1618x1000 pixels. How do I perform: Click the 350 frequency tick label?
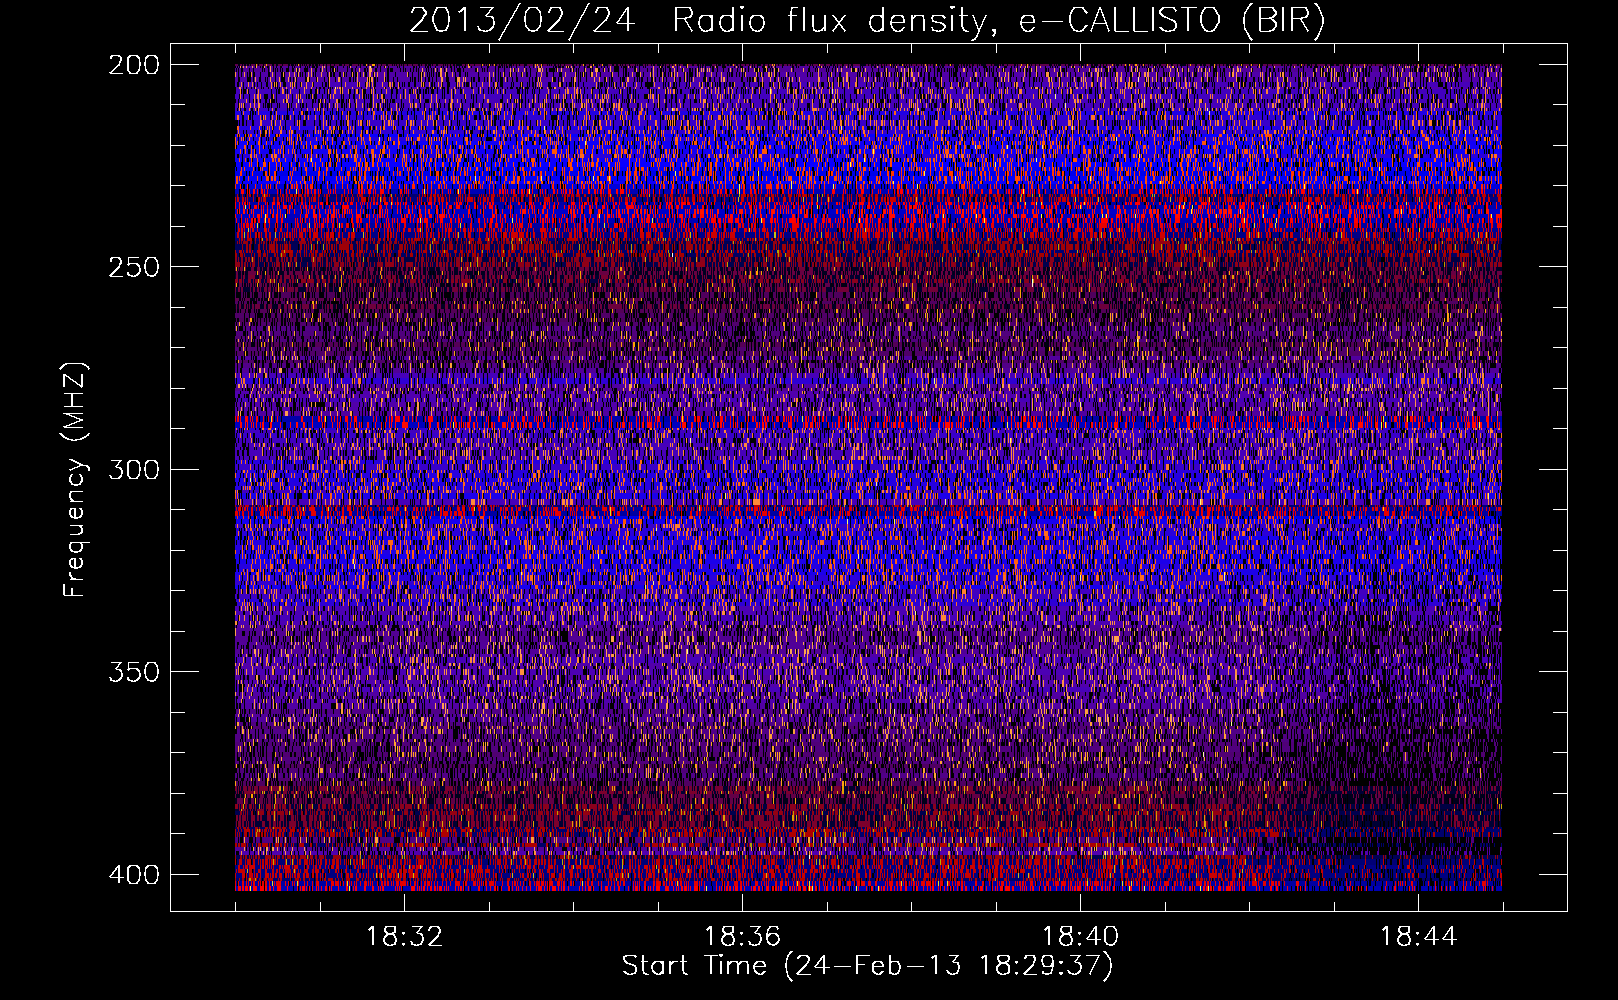pos(134,671)
